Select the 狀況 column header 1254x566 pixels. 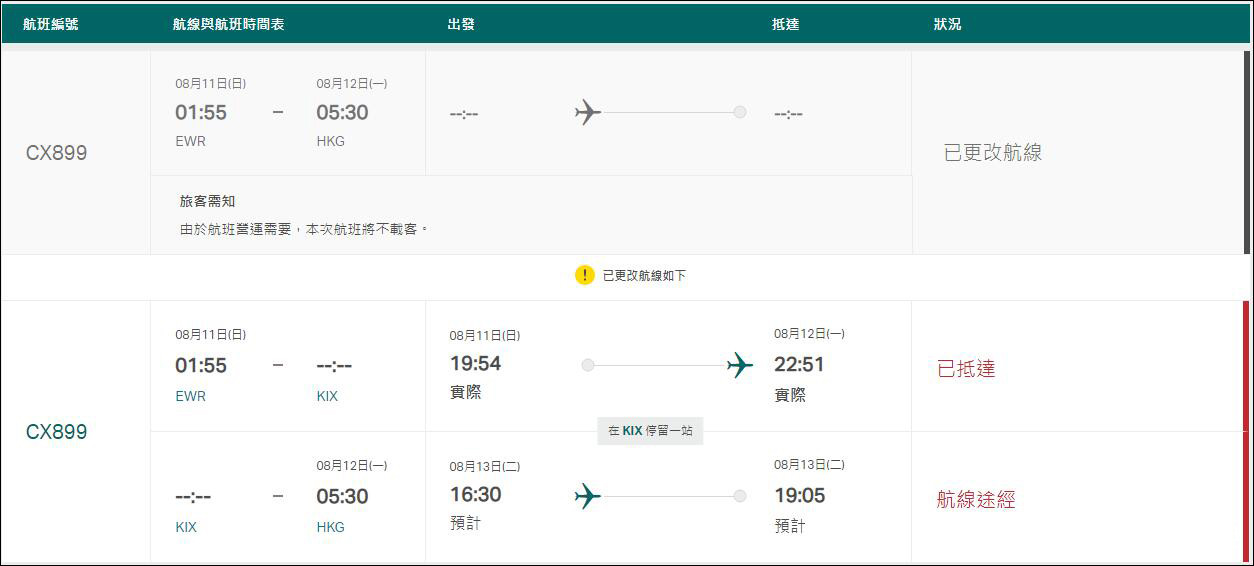[947, 24]
